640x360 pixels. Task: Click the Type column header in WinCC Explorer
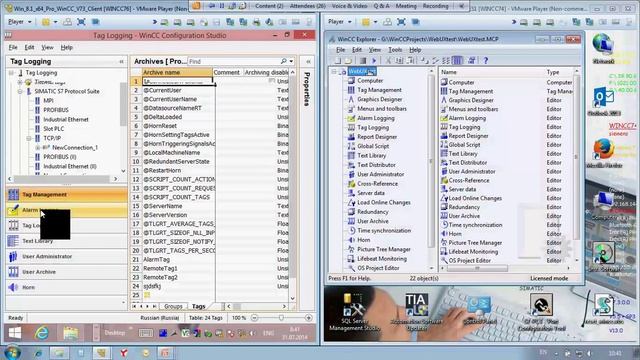559,72
